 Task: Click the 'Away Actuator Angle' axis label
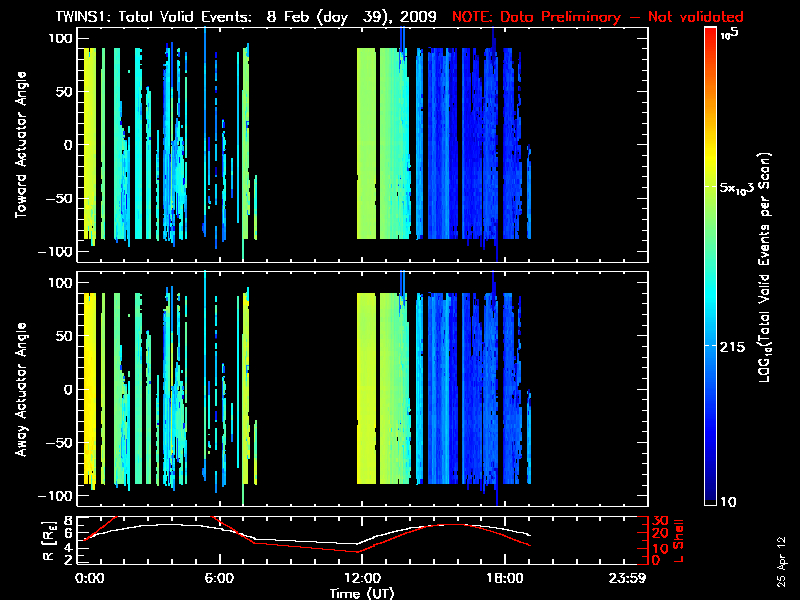coord(19,388)
